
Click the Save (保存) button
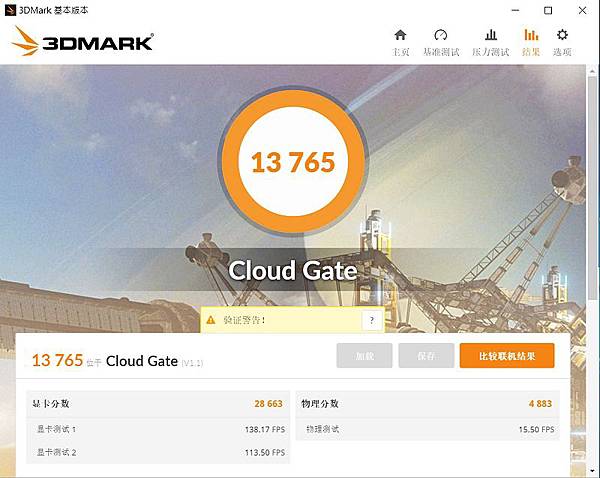pyautogui.click(x=426, y=356)
